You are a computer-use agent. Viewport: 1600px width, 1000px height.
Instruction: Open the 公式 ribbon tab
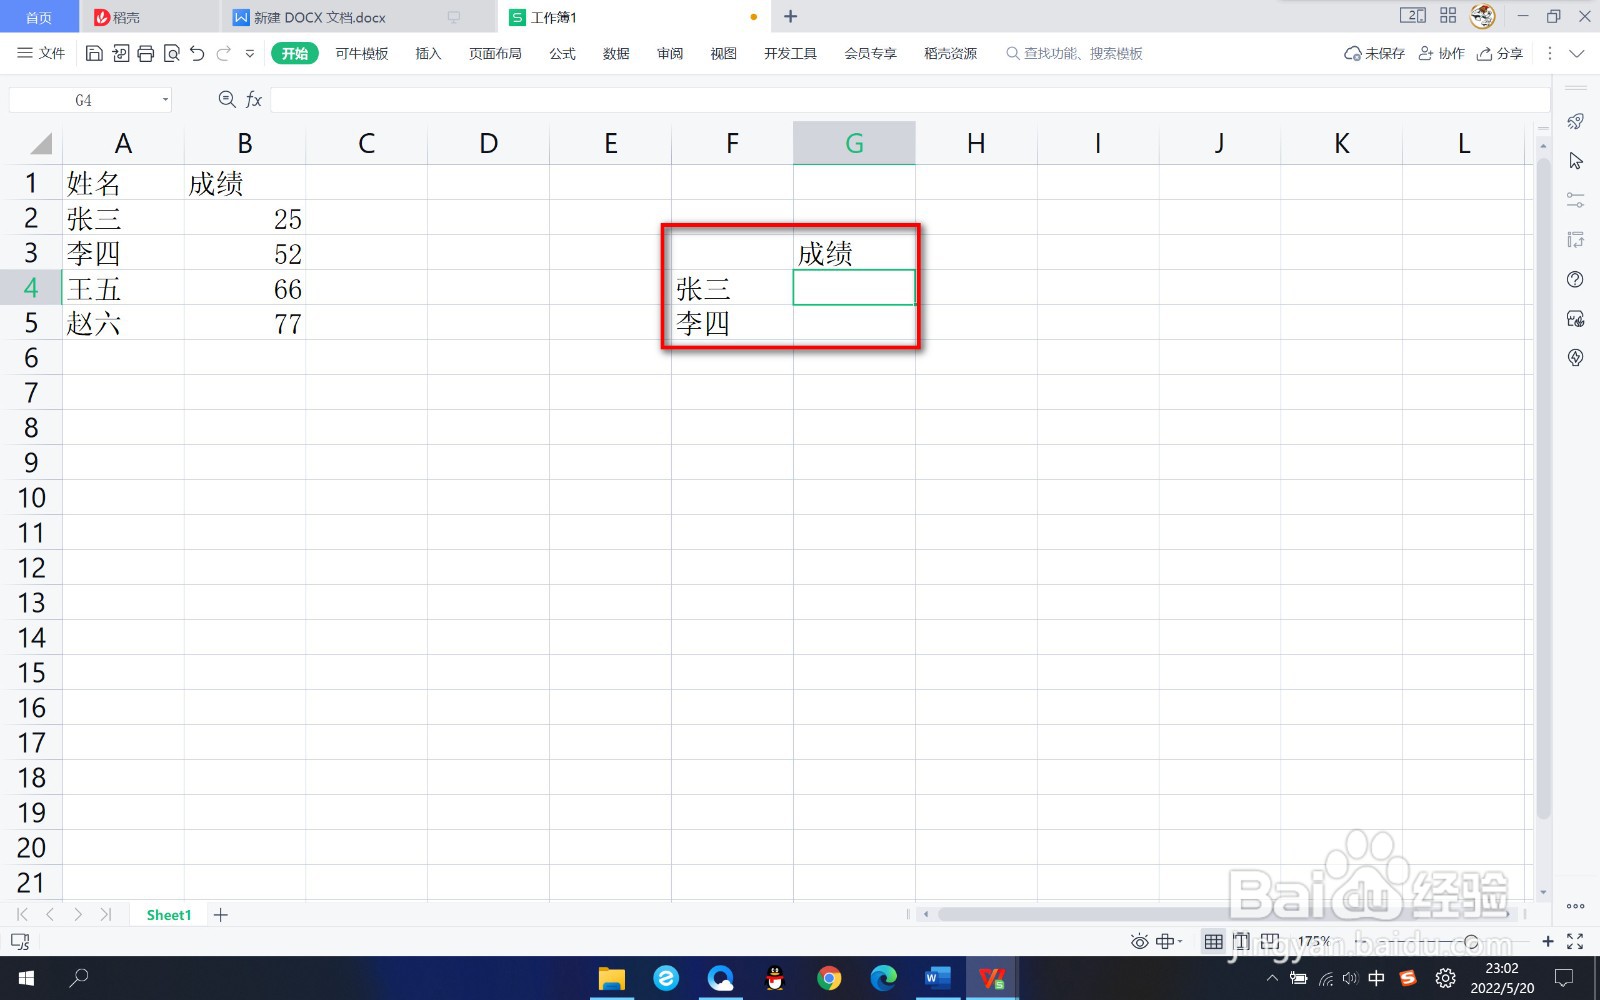(x=562, y=54)
